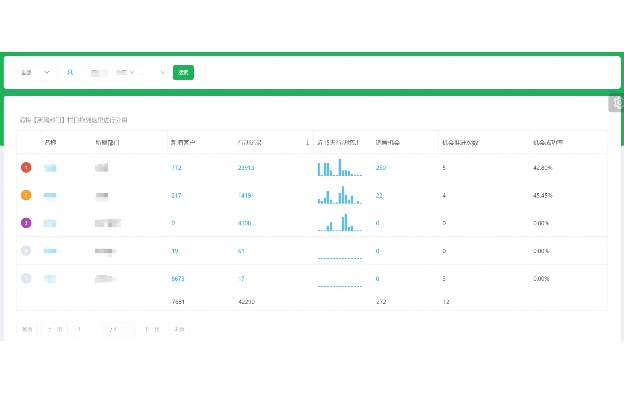Click the sparkline chart in the 217 row

coord(339,195)
